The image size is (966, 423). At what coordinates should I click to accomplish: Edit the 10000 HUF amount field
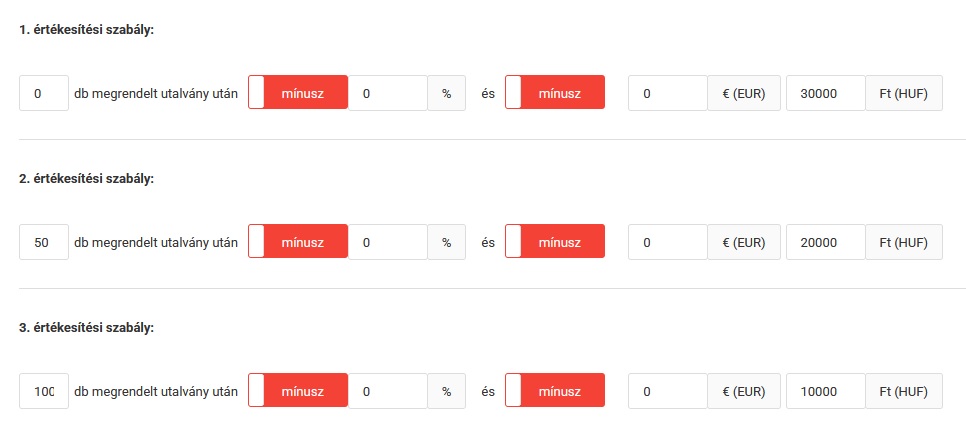(825, 391)
